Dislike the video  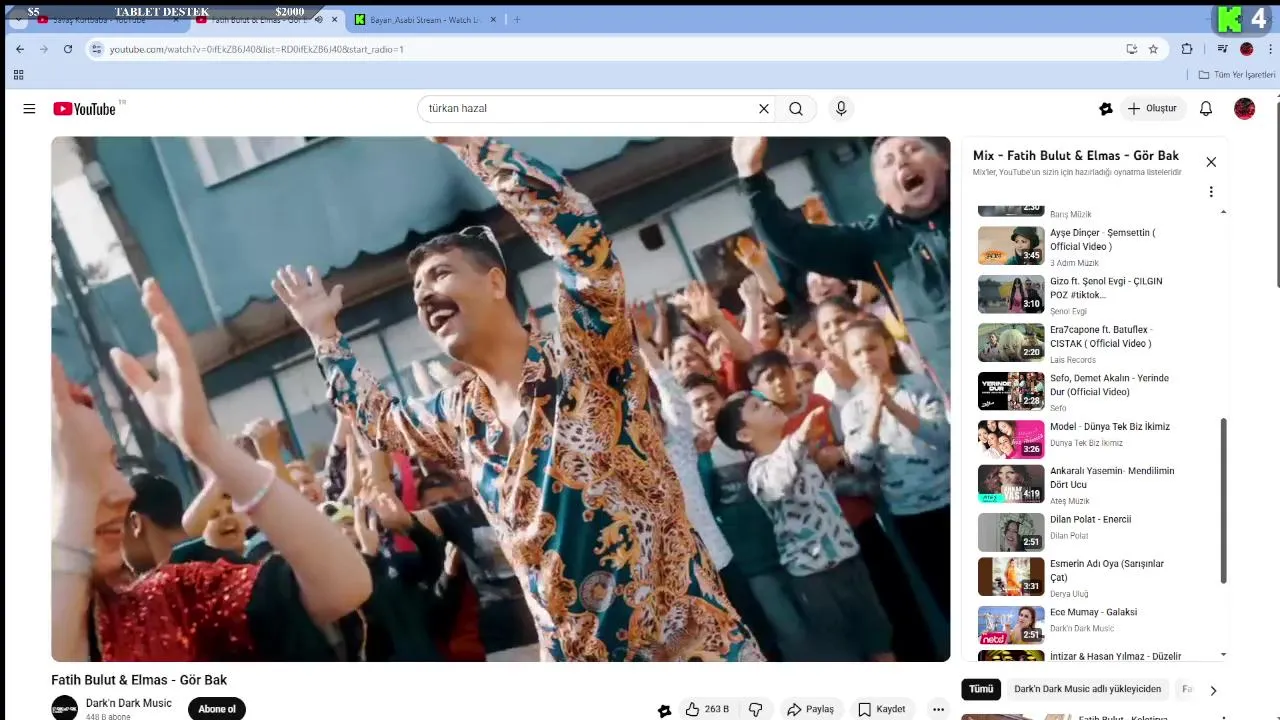(x=756, y=709)
